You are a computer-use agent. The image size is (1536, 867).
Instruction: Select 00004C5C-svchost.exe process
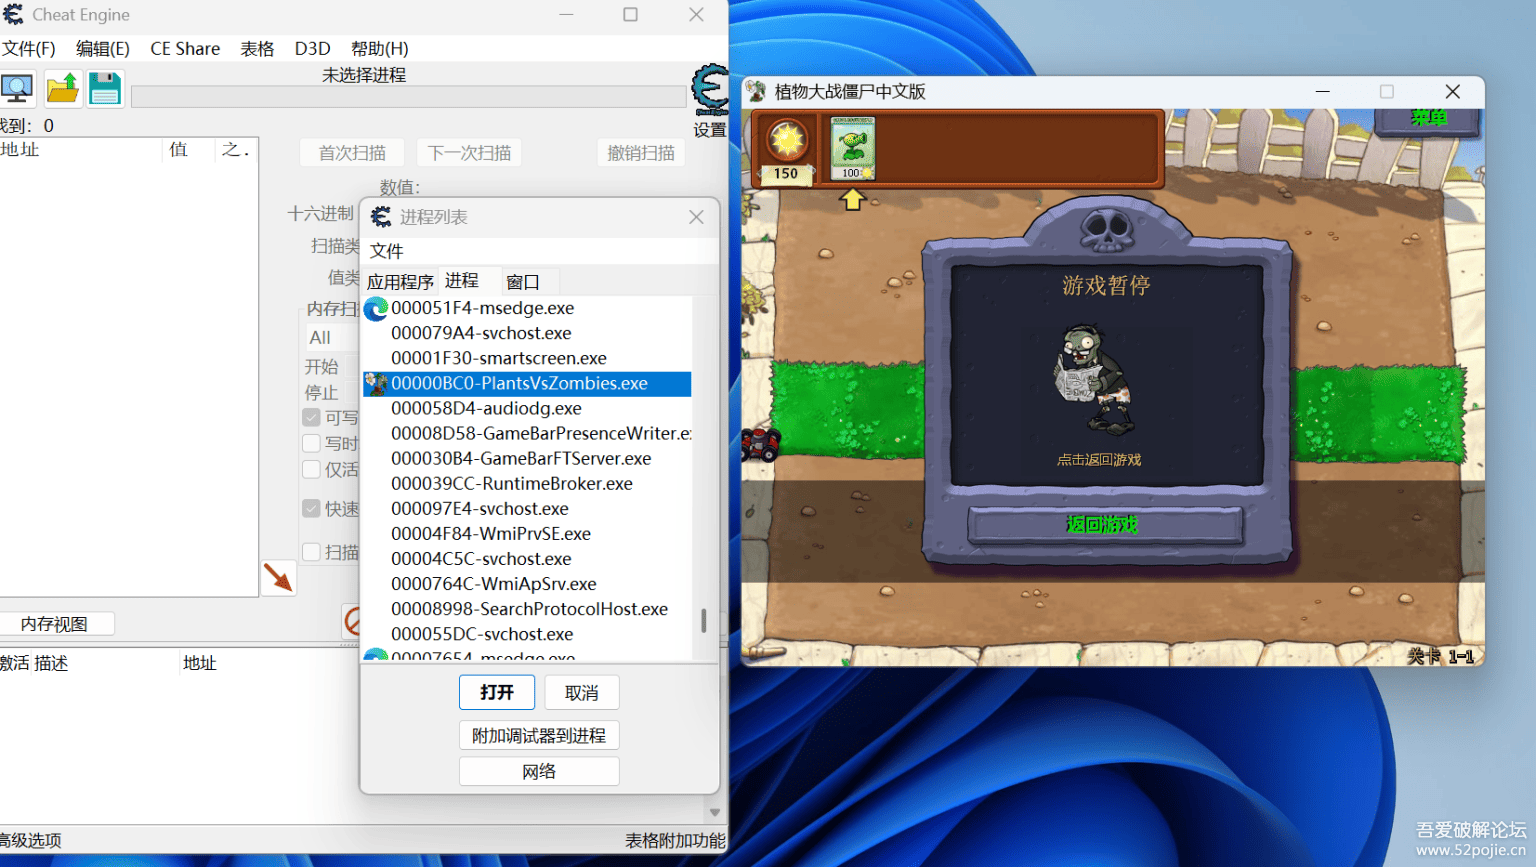pyautogui.click(x=527, y=559)
